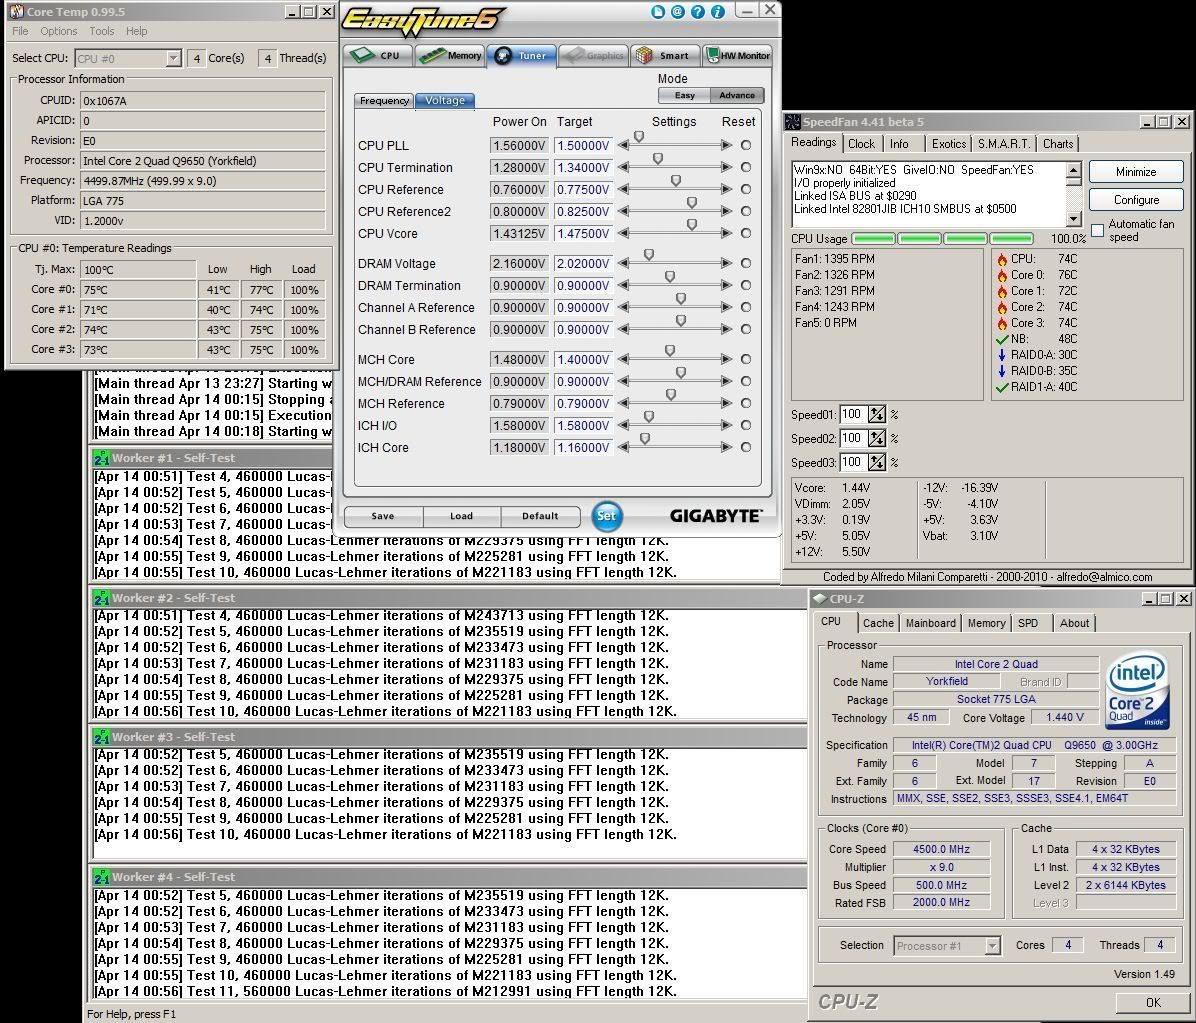Click the SpeedFan log scroll down arrow

click(1073, 220)
